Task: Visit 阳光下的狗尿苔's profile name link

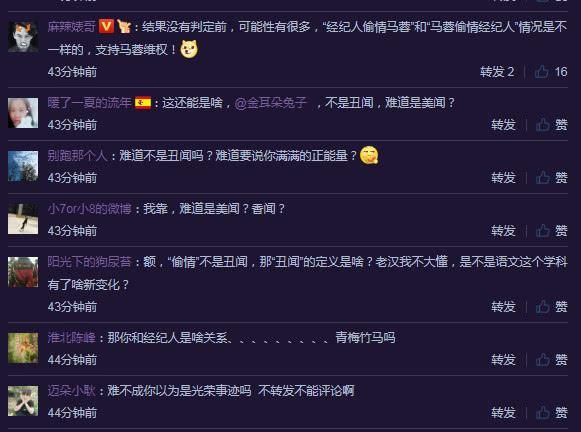Action: point(89,262)
